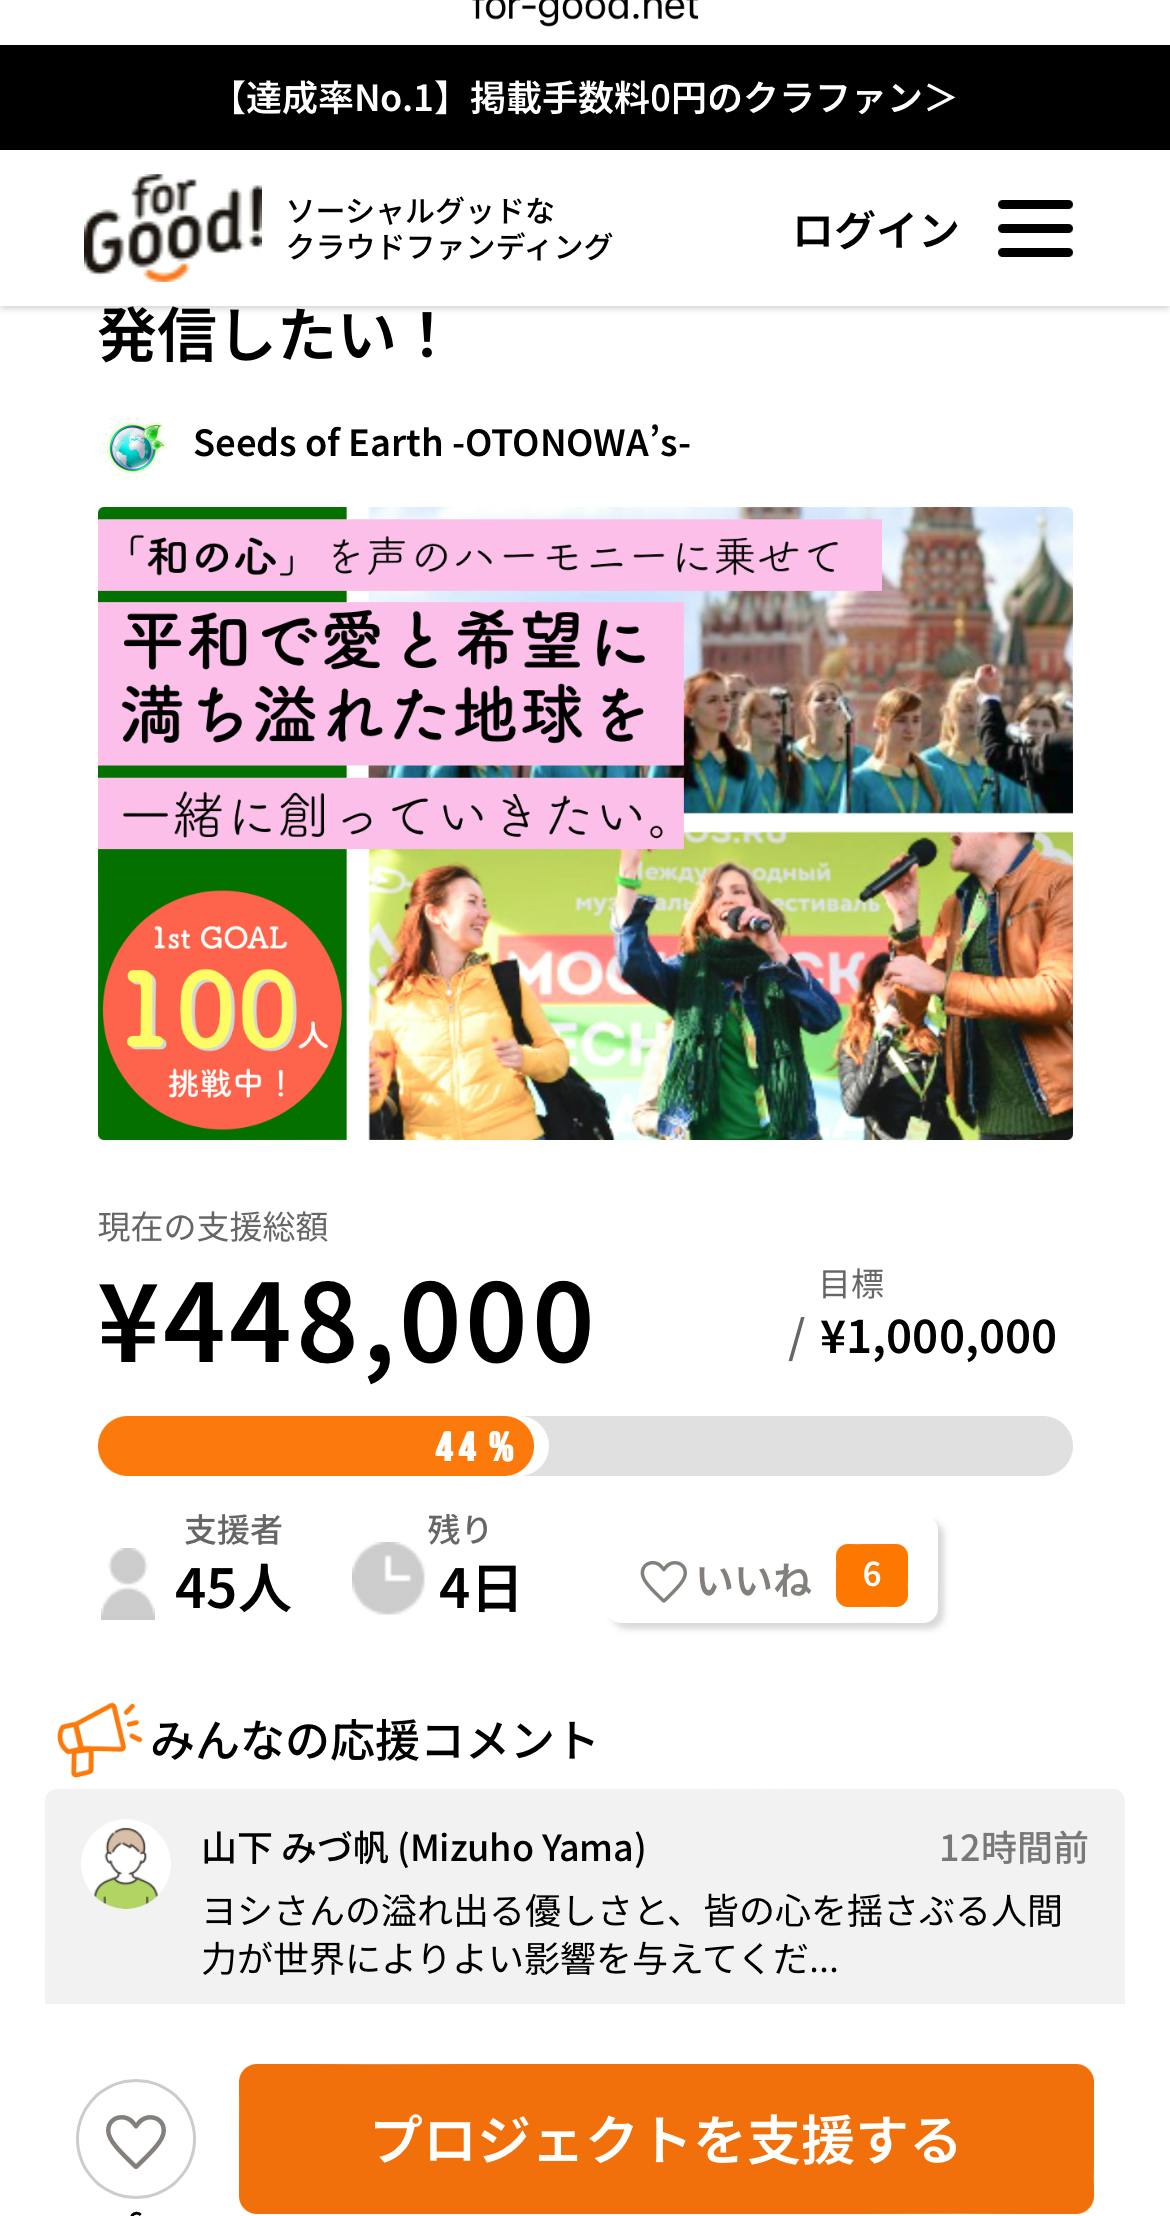This screenshot has height=2216, width=1170.
Task: Click the Seeds of Earth globe avatar
Action: click(135, 446)
